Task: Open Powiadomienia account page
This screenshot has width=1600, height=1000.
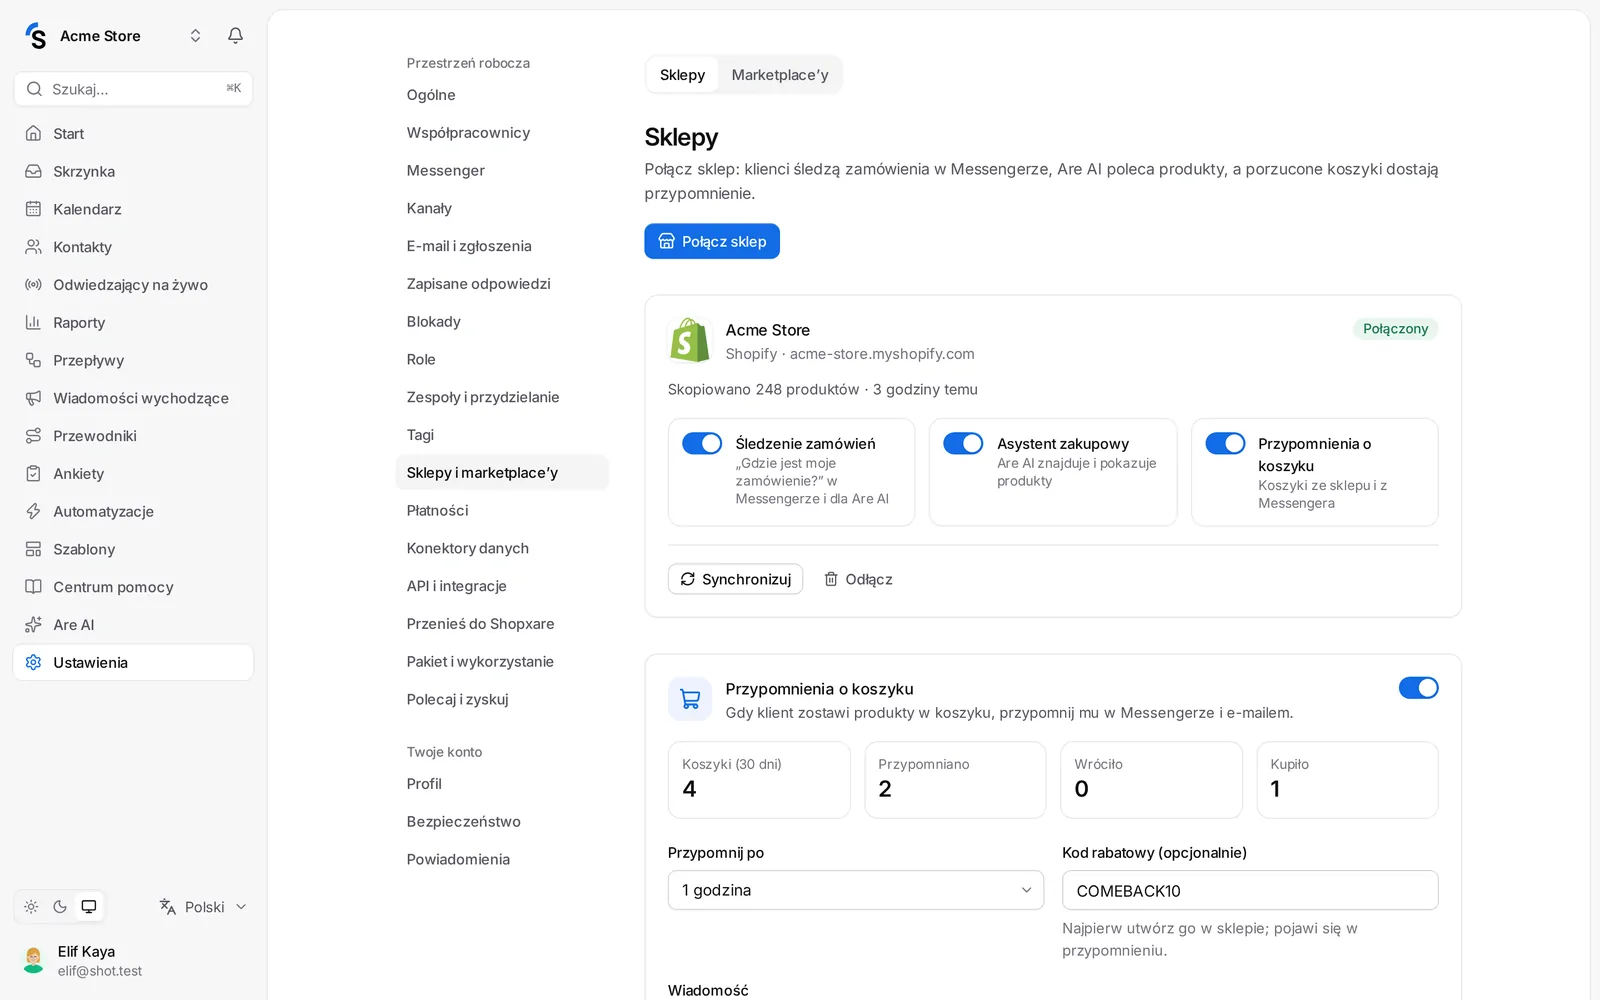Action: tap(501, 859)
